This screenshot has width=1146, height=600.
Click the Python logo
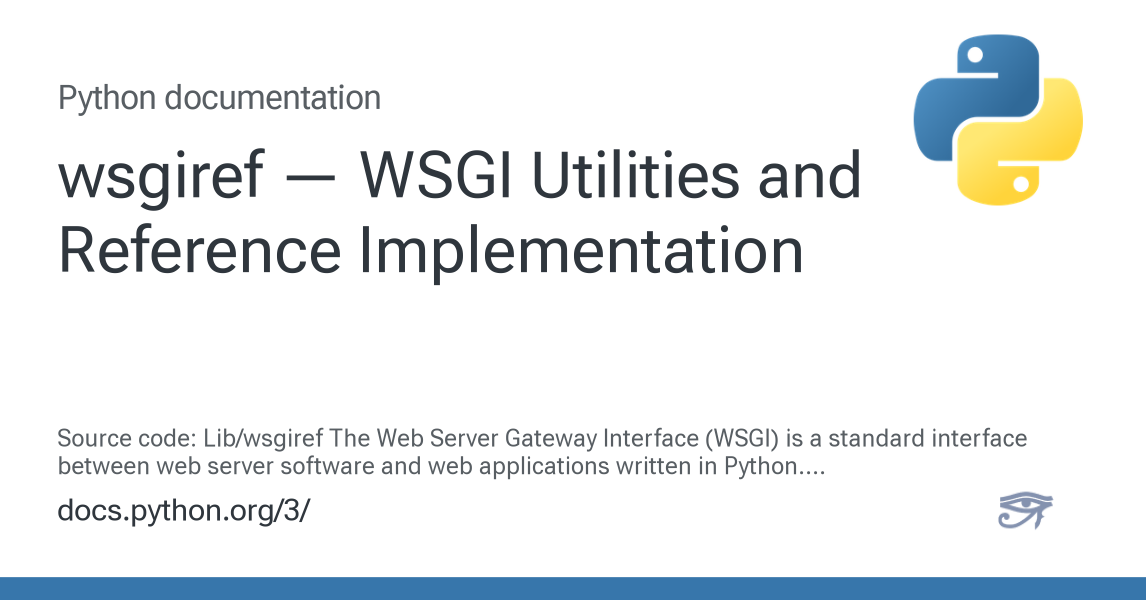click(998, 120)
